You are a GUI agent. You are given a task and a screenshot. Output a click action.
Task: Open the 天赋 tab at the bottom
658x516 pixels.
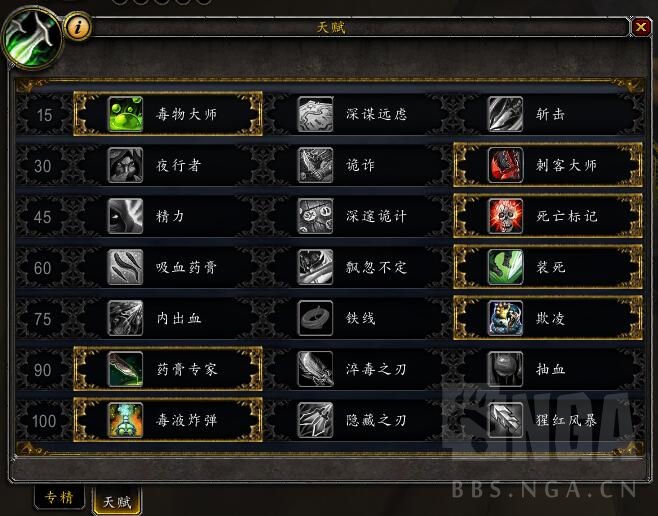click(118, 501)
